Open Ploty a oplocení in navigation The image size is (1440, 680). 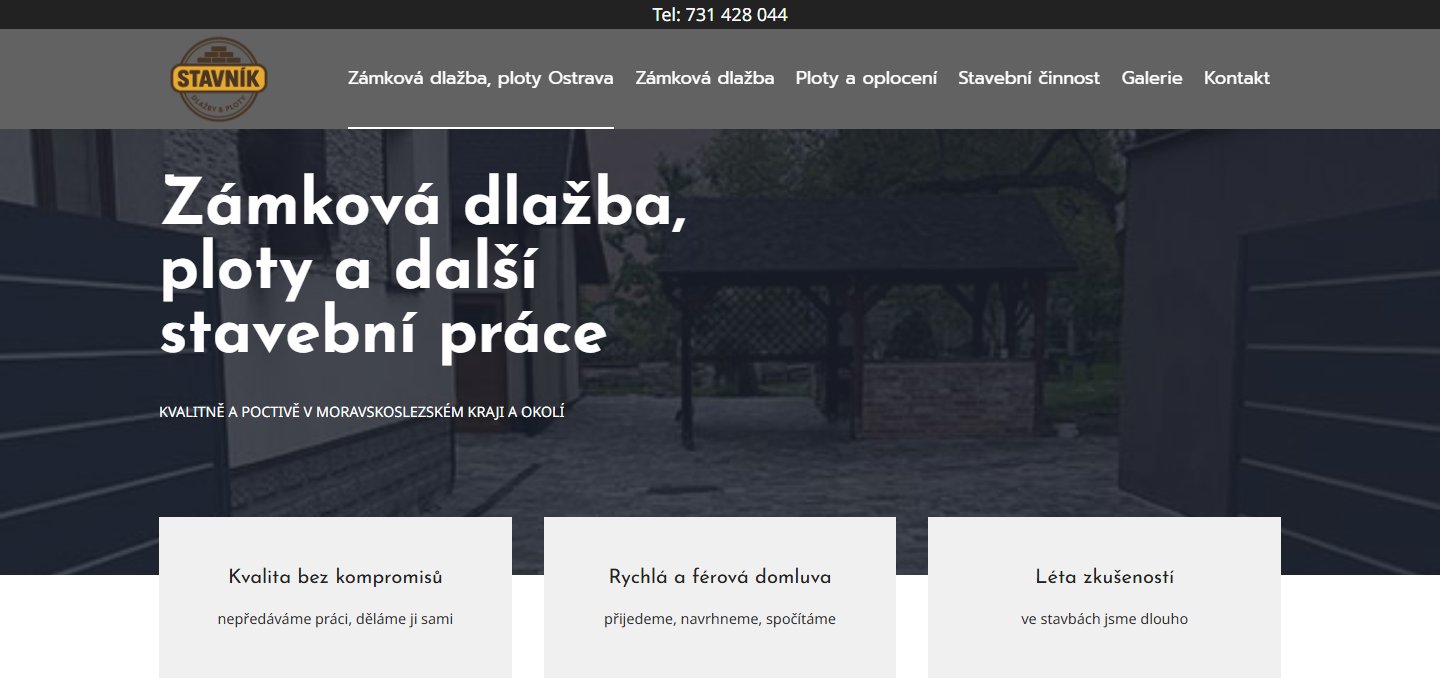pos(866,78)
